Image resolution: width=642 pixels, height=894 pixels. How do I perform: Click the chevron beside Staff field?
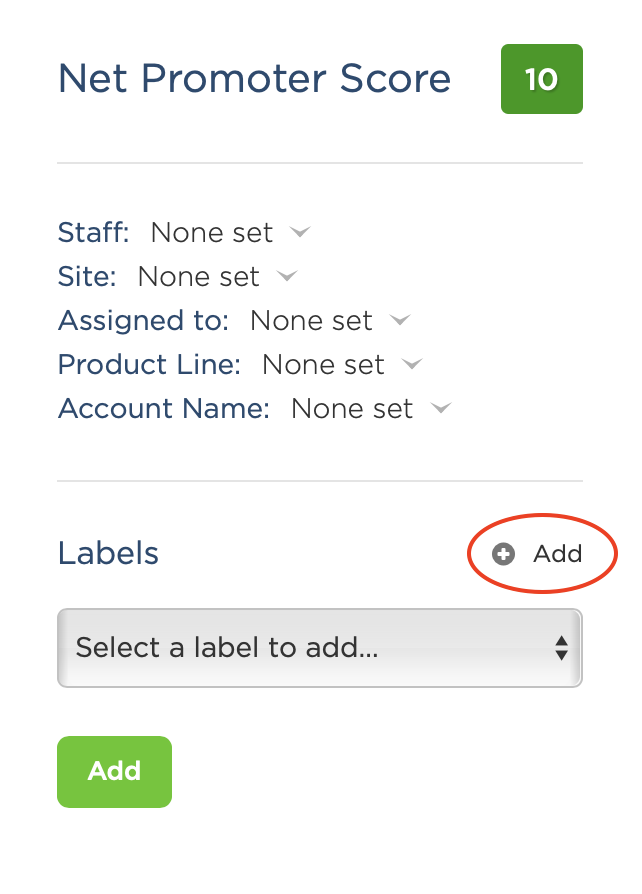click(x=299, y=233)
